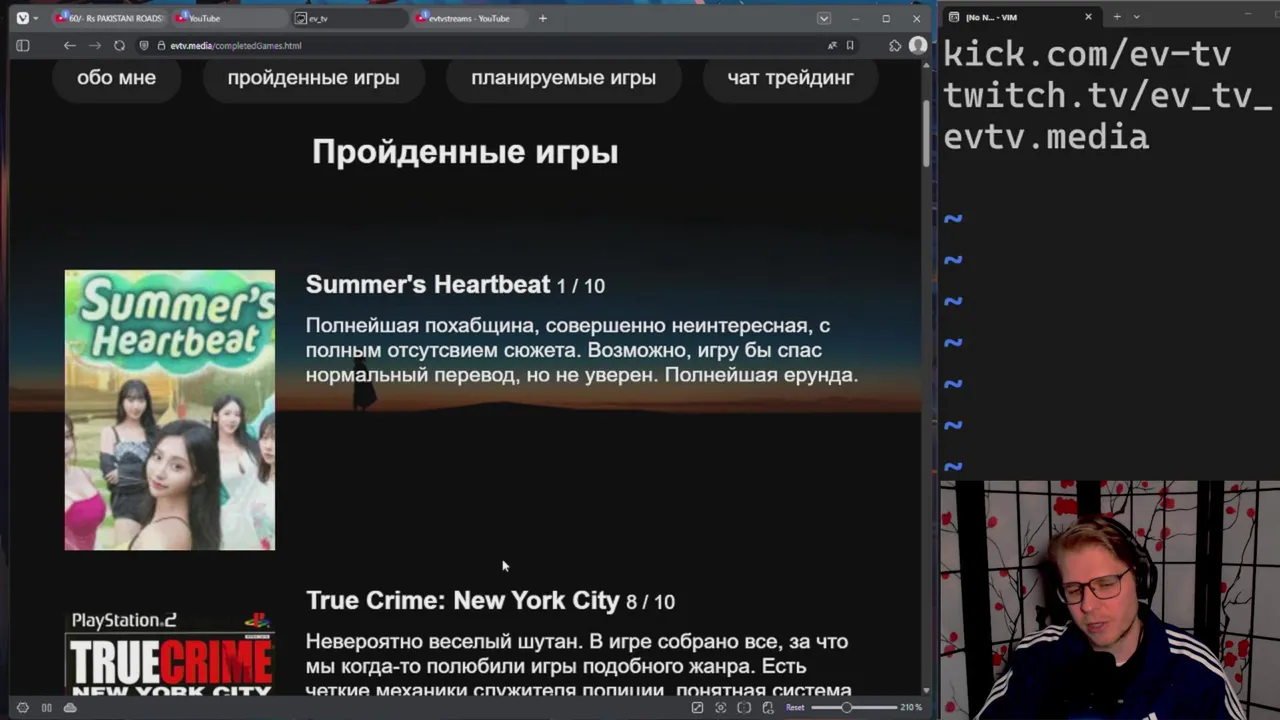Click the capture page icon in status bar
1280x720 pixels.
click(x=697, y=707)
